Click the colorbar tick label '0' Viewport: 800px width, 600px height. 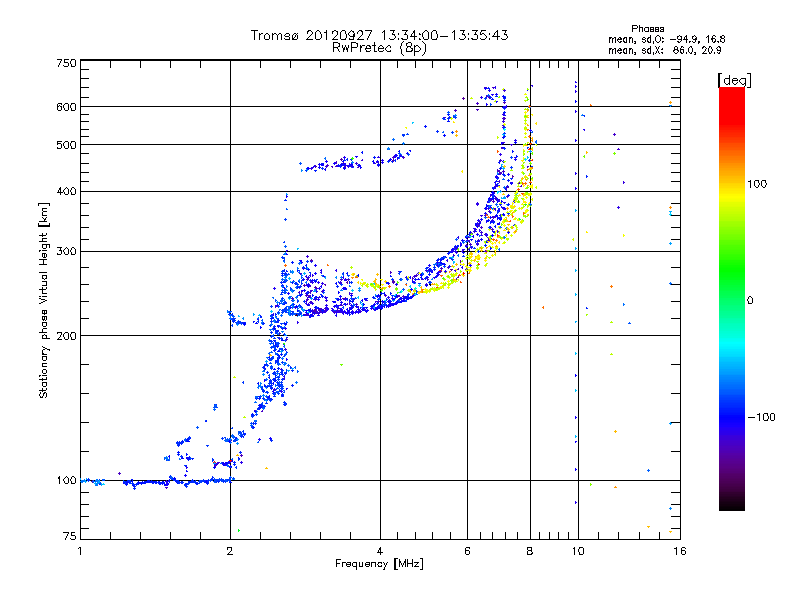tap(750, 301)
